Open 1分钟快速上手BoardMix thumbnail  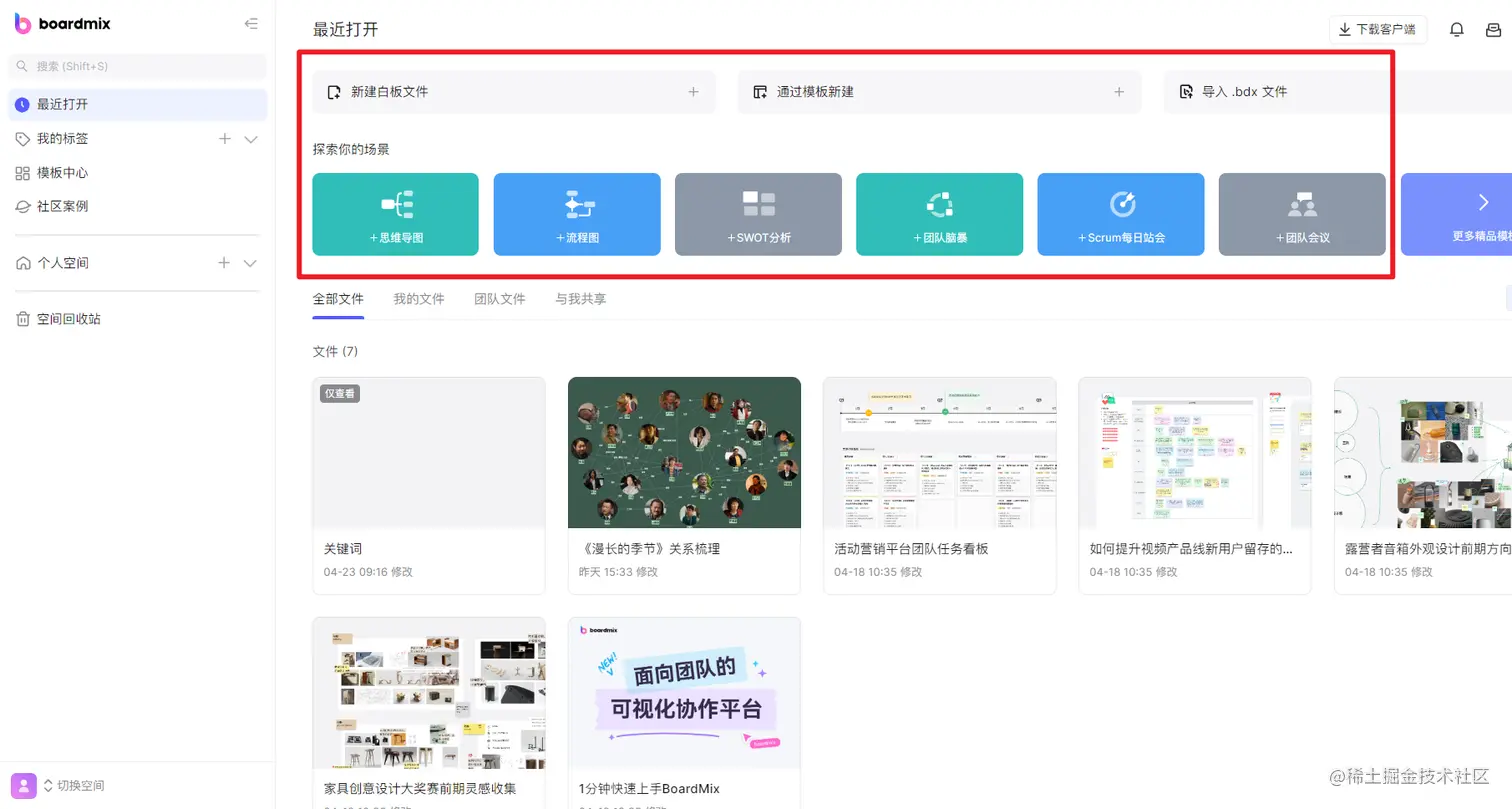(684, 693)
